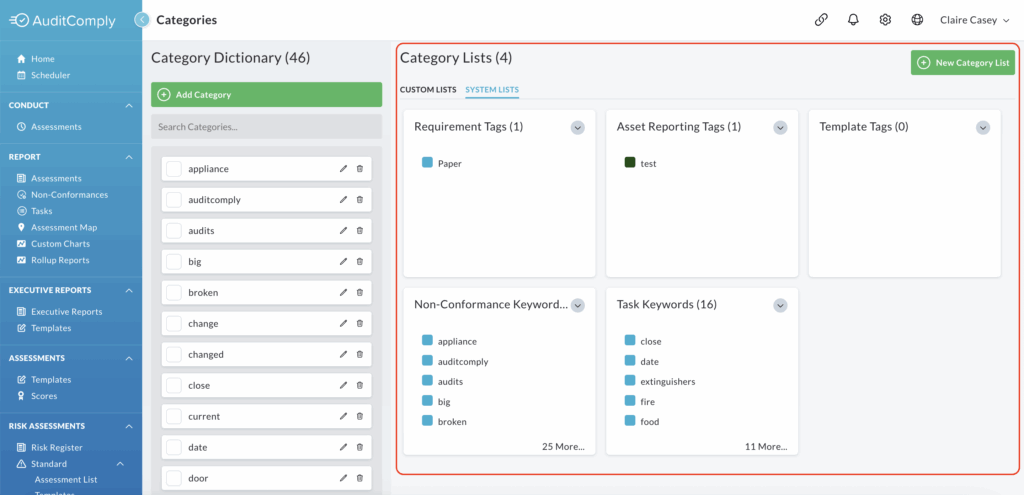Focus the Search Categories field
The width and height of the screenshot is (1024, 495).
pos(266,127)
